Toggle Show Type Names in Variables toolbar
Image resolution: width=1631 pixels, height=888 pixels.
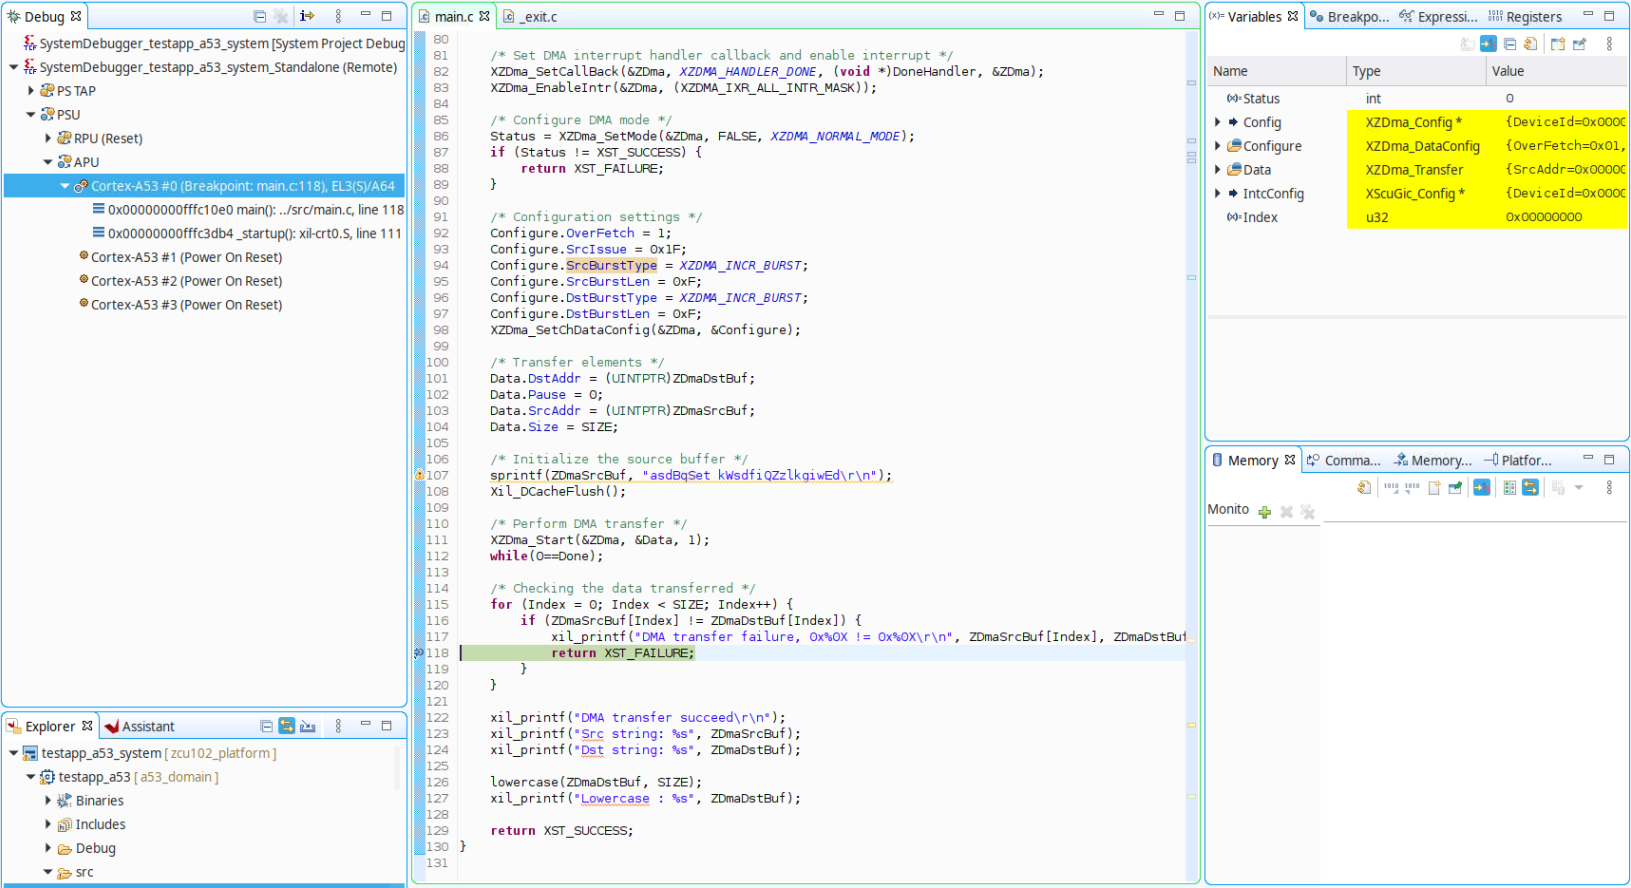(x=1488, y=44)
